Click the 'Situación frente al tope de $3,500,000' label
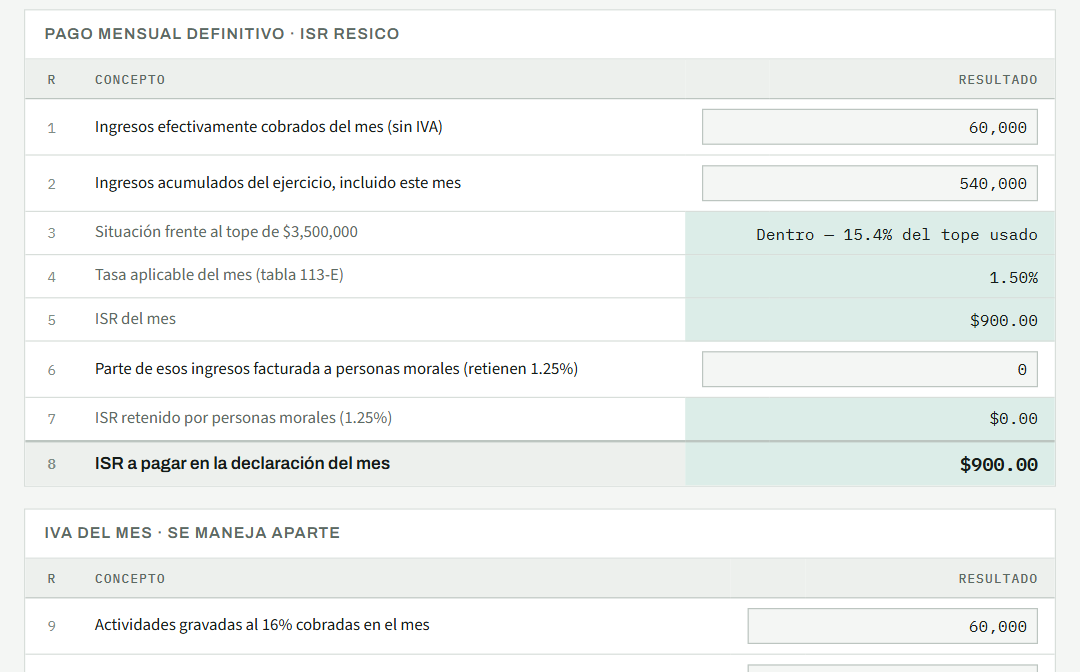The height and width of the screenshot is (672, 1080). point(226,232)
